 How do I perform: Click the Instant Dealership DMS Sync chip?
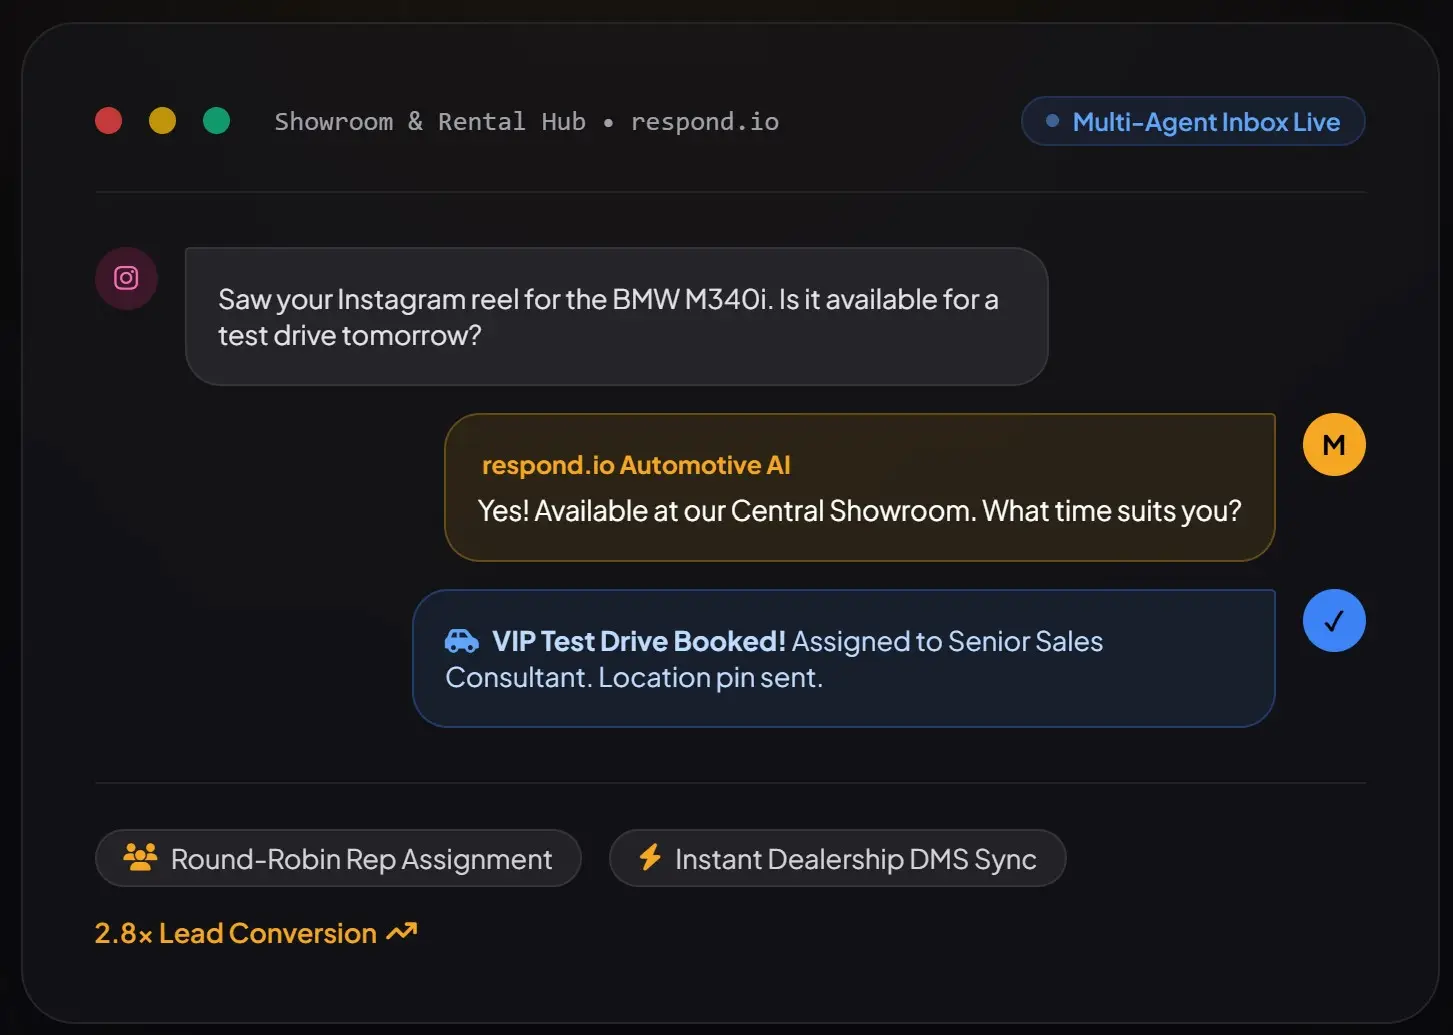[x=838, y=858]
